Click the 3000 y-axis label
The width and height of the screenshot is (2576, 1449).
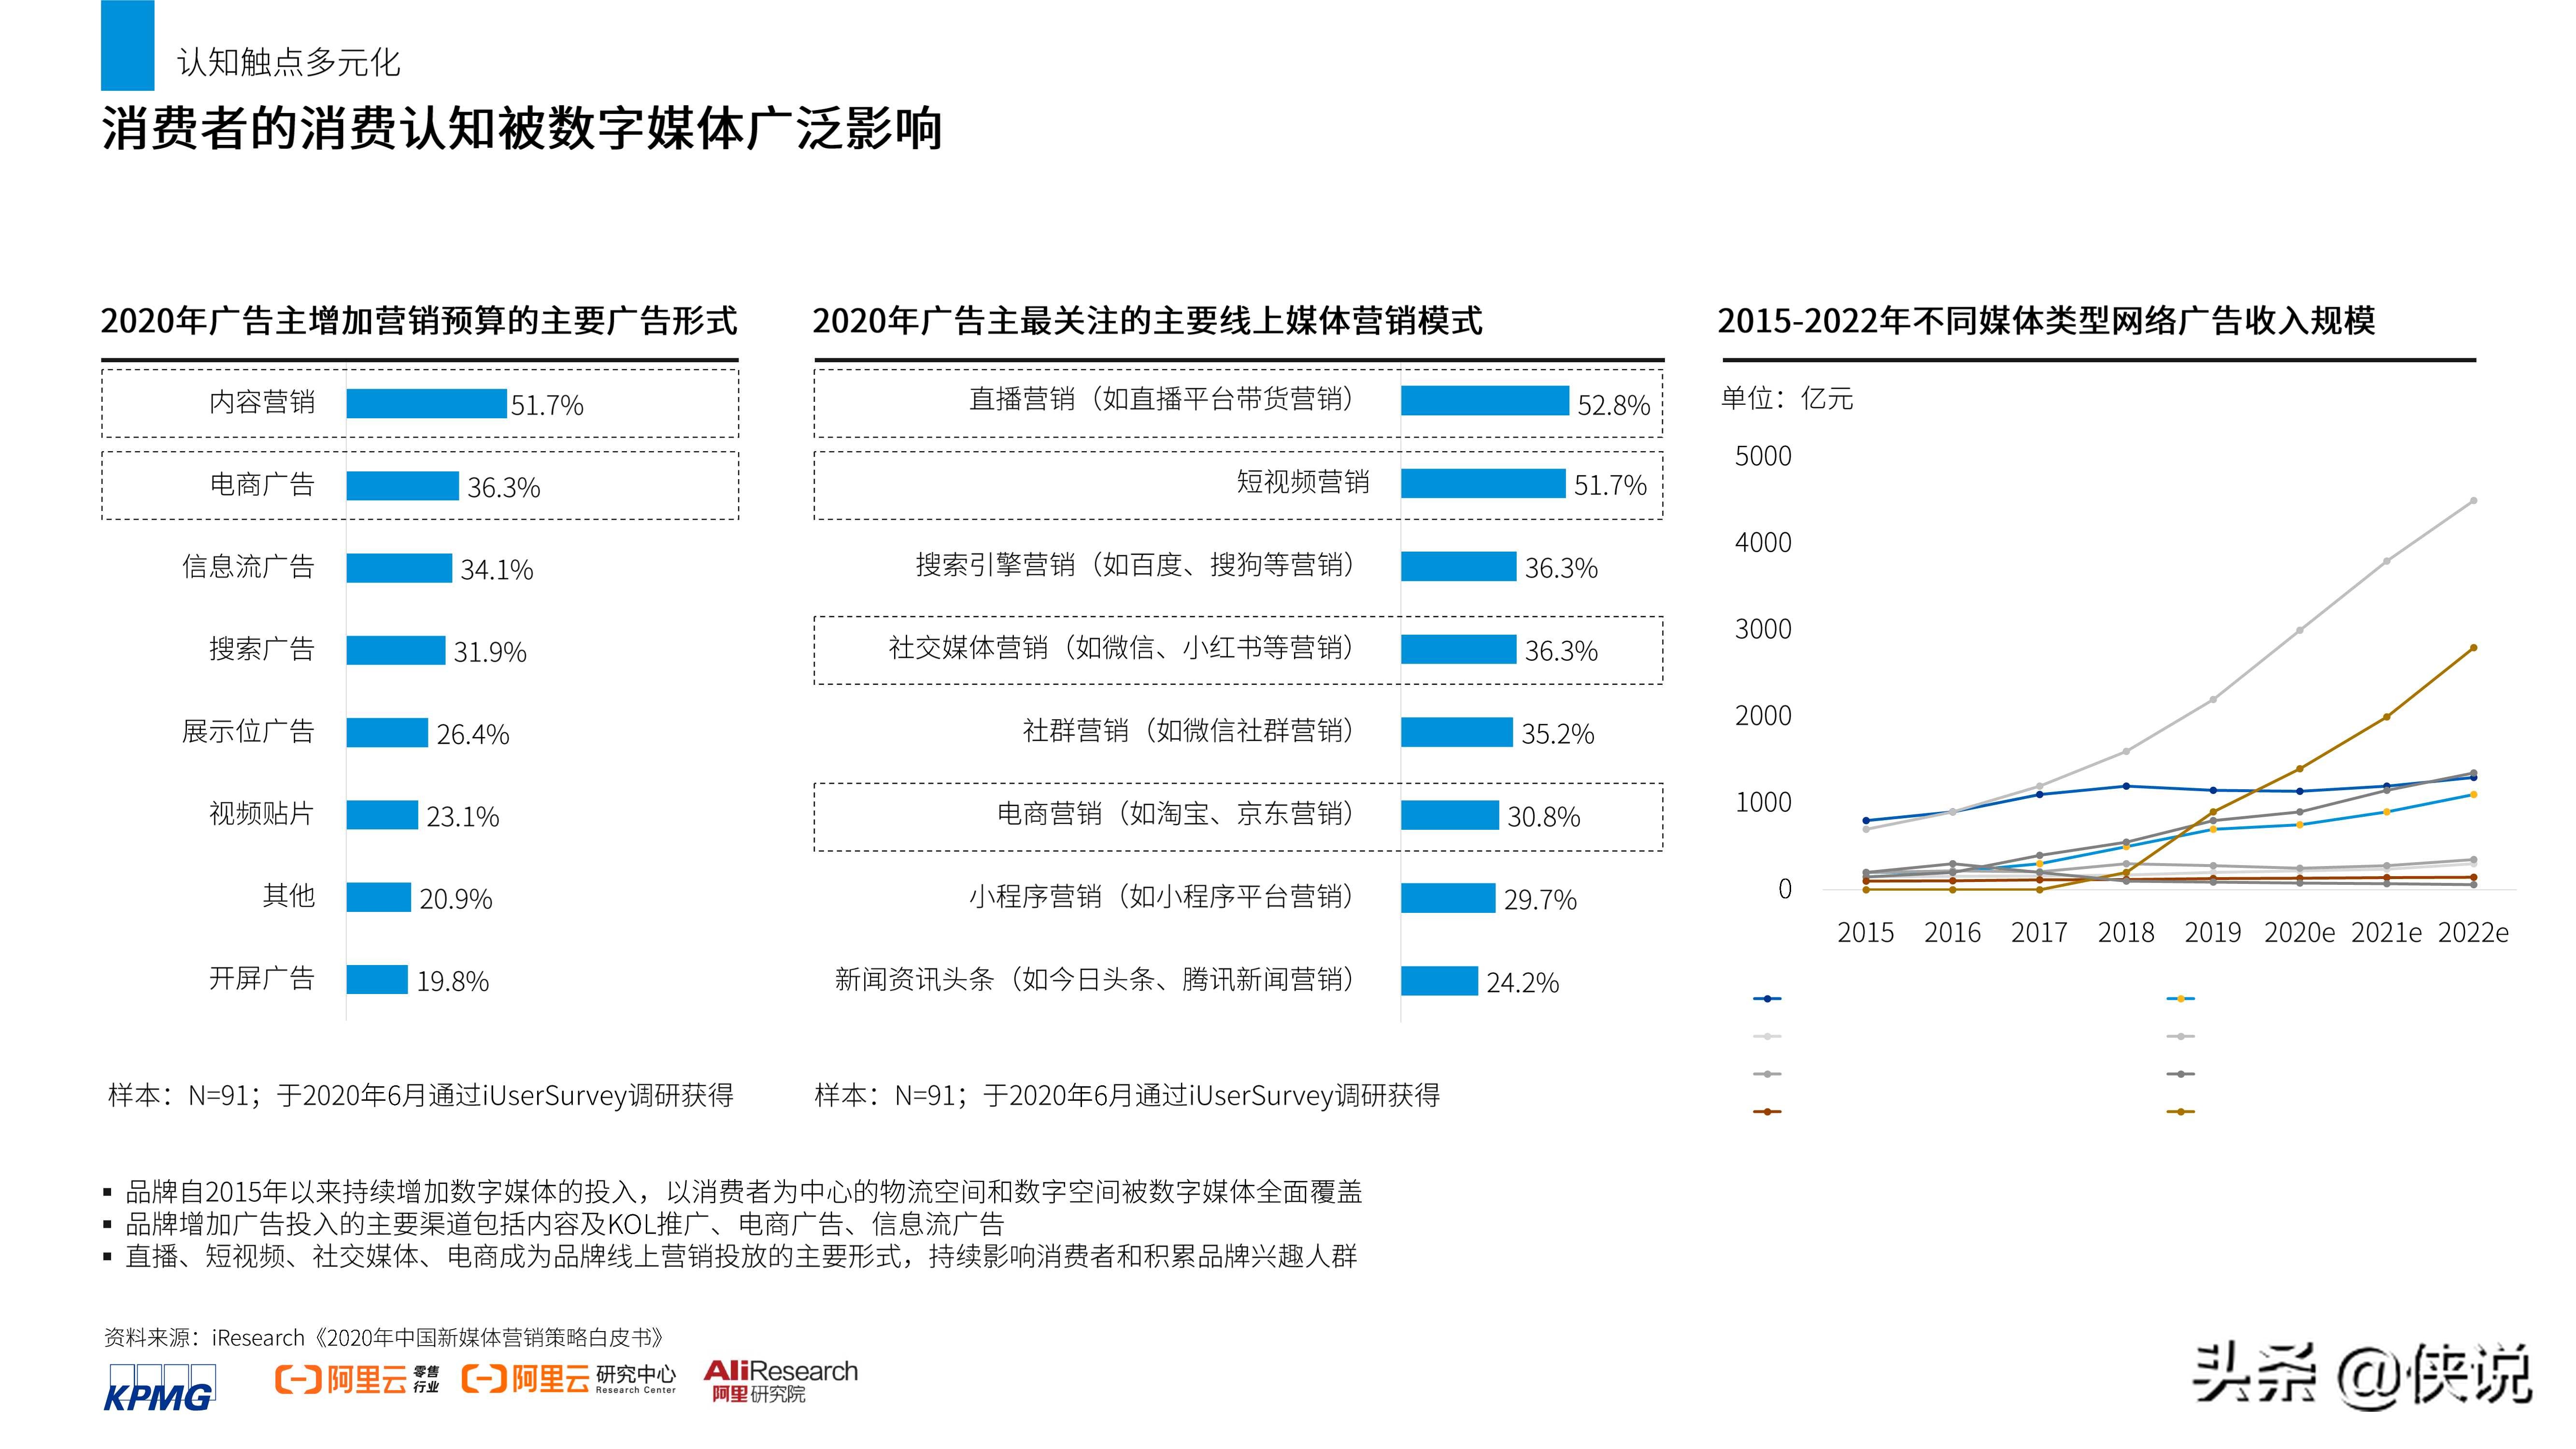tap(1763, 629)
